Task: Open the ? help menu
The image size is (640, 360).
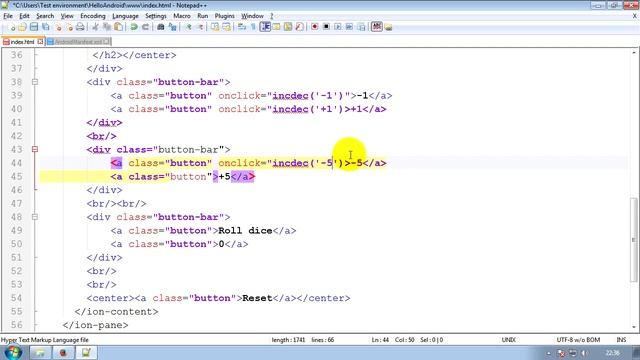Action: 272,16
